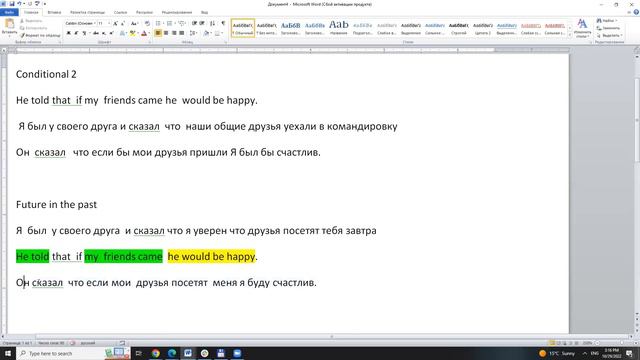
Task: Apply the large Aab Название style
Action: tap(339, 28)
